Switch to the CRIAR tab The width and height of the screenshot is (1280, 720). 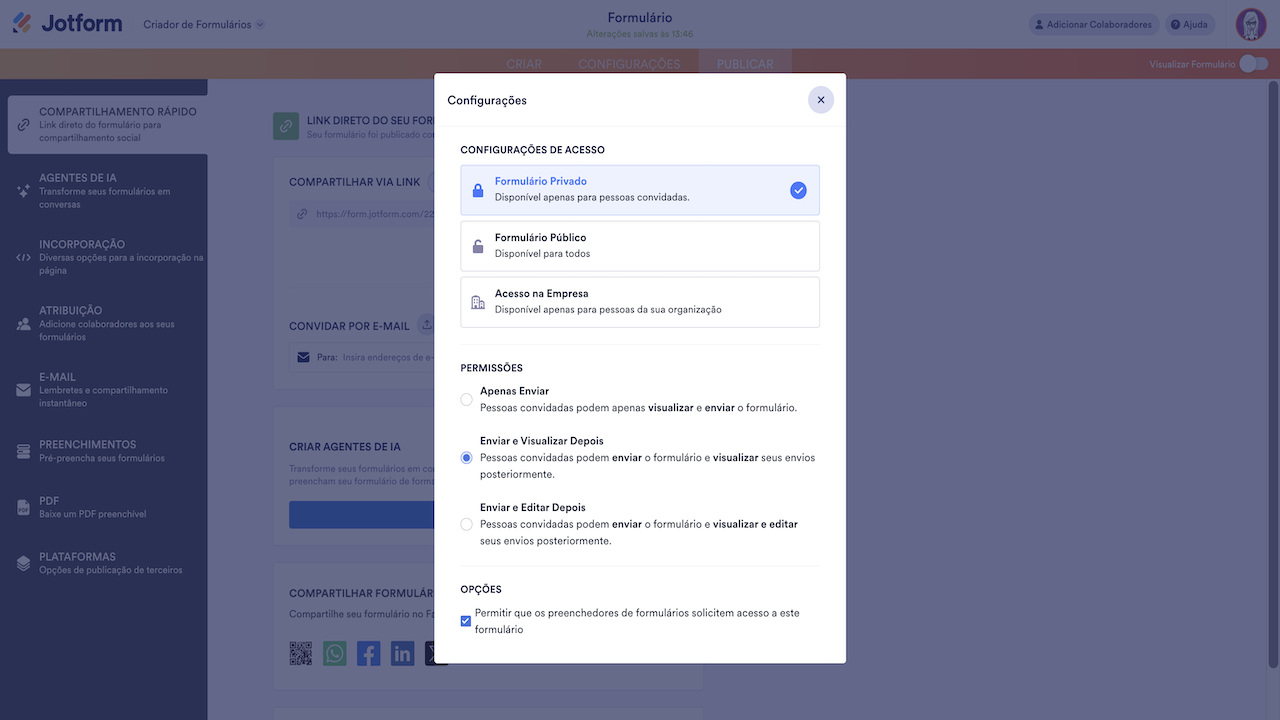(524, 64)
